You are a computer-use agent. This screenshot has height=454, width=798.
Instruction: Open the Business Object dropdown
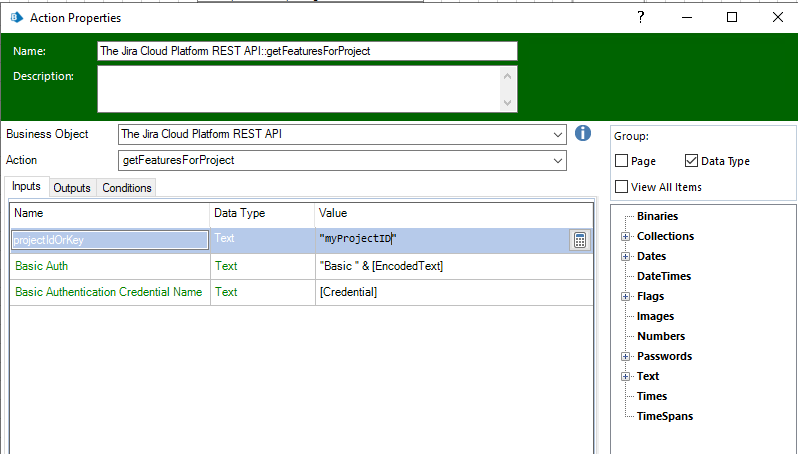tap(558, 134)
